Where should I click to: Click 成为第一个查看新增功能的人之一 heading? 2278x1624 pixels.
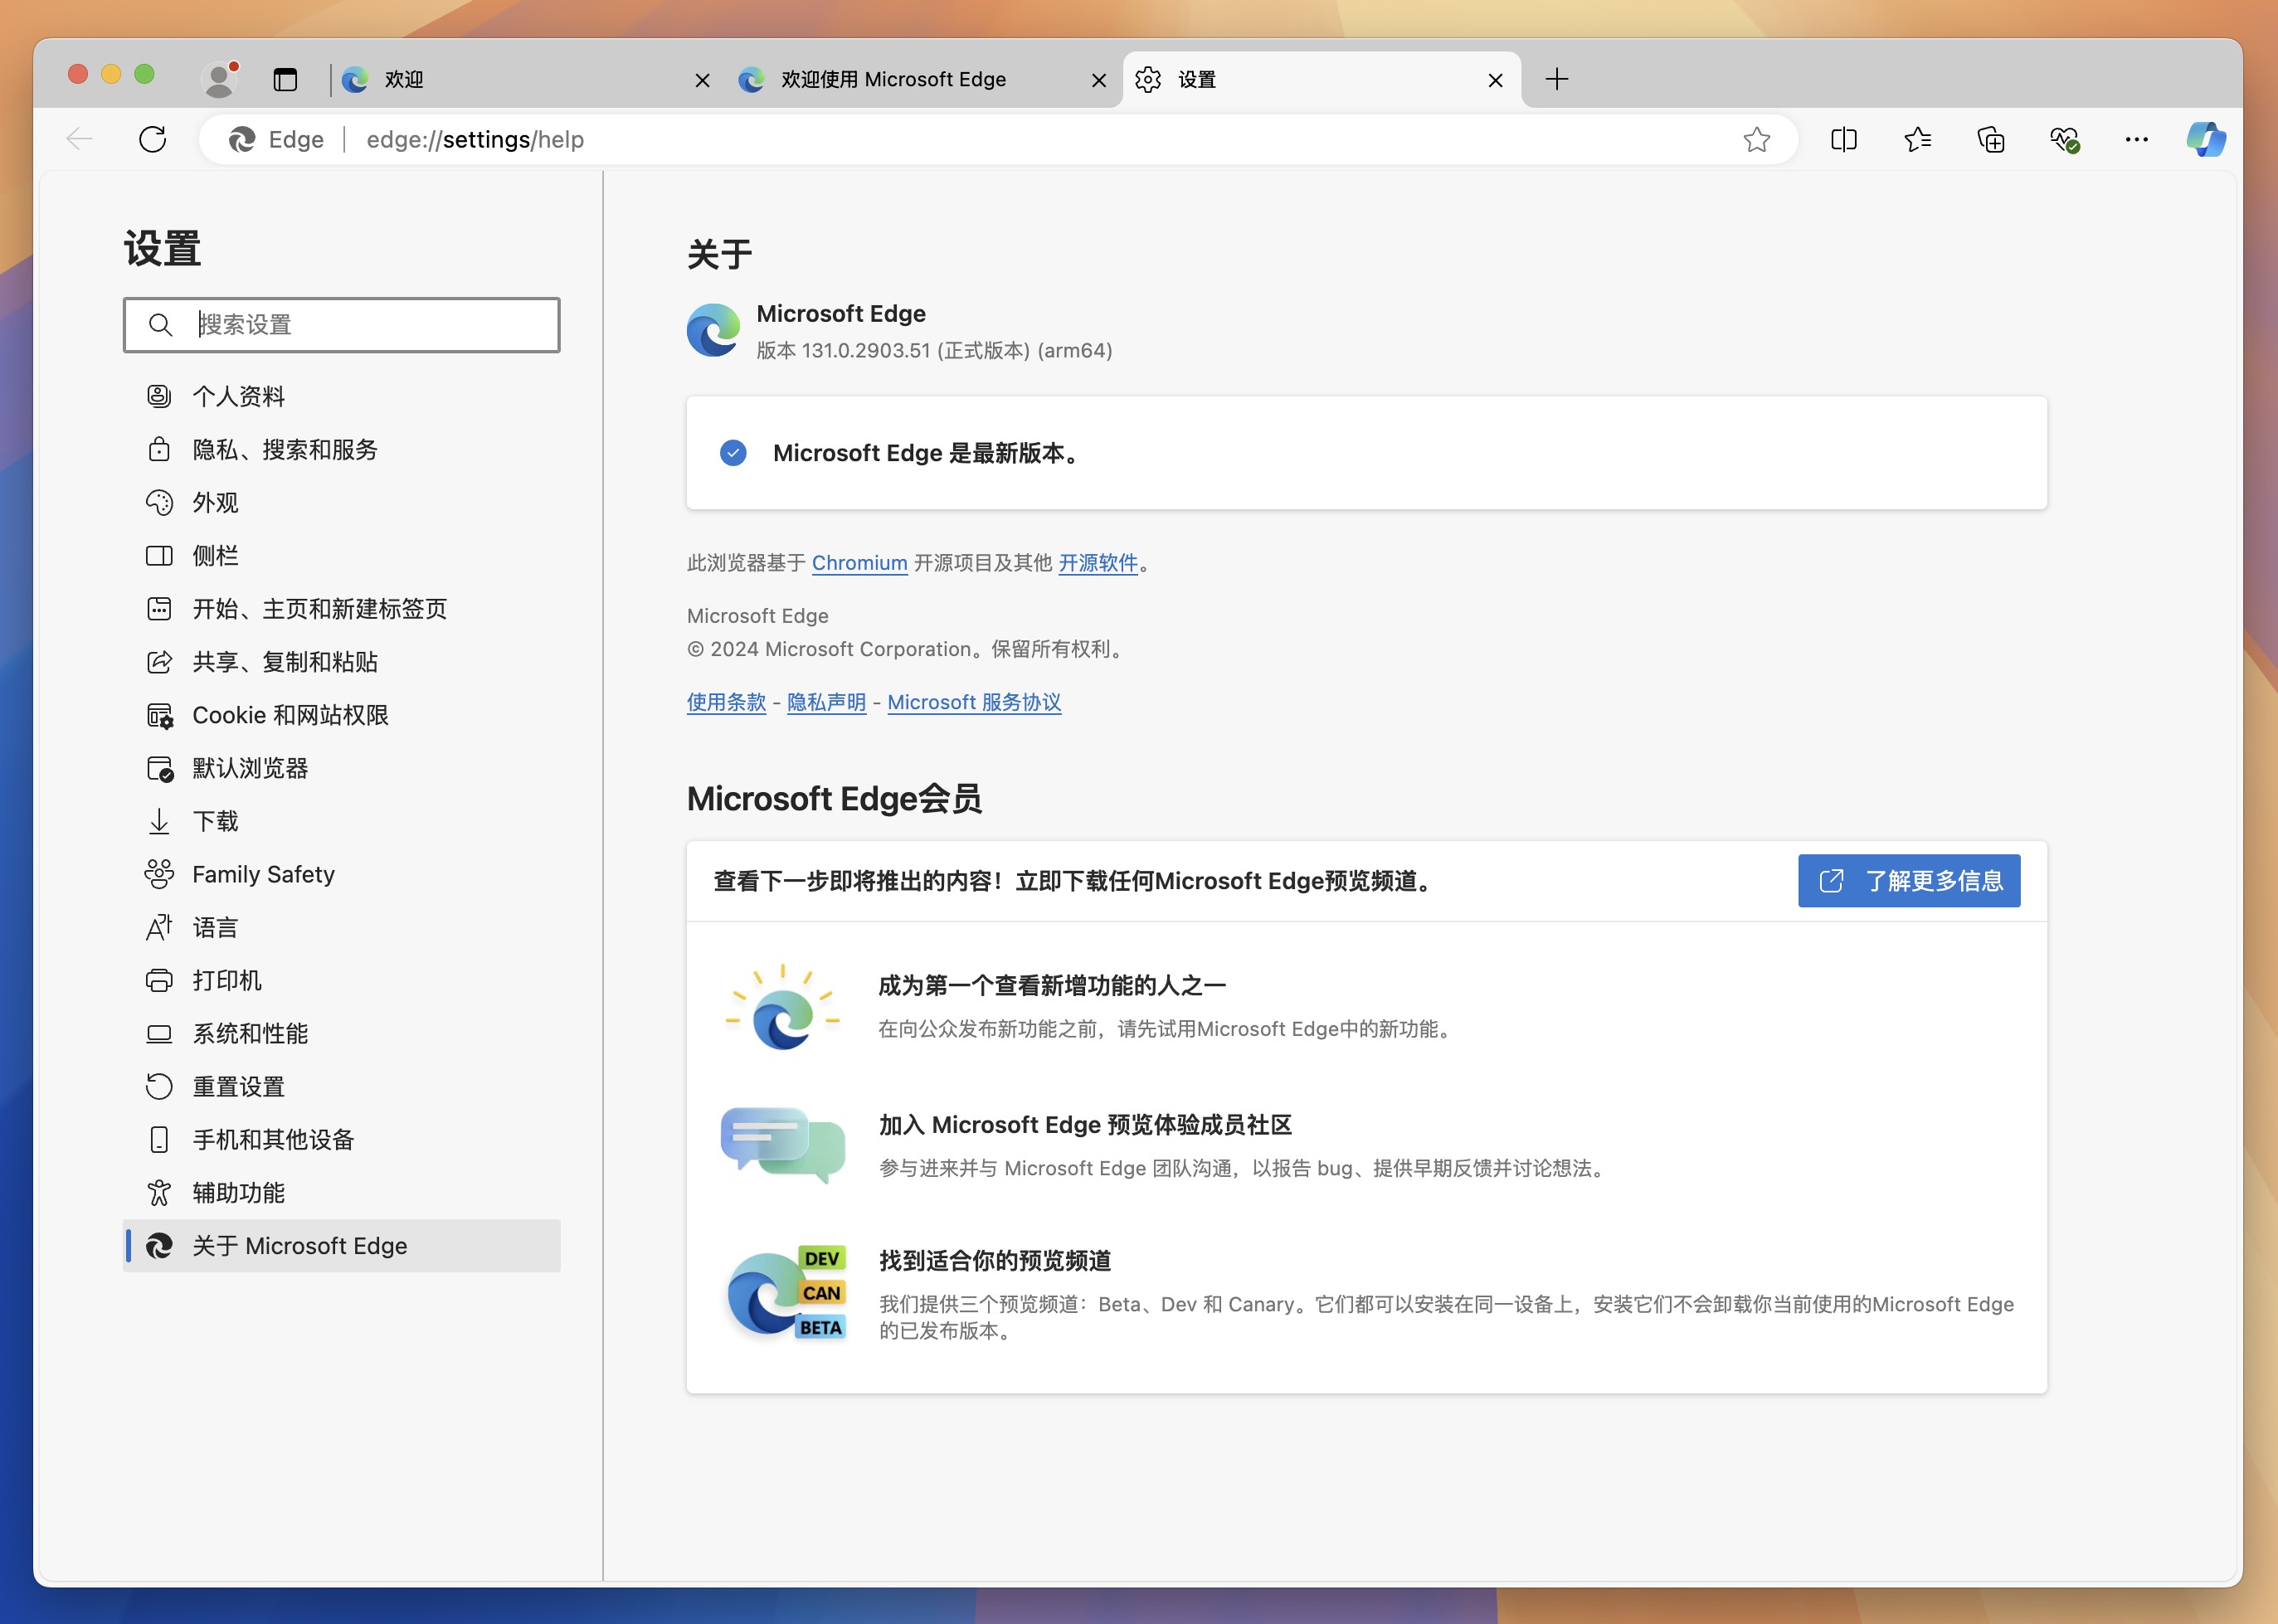(x=1051, y=985)
